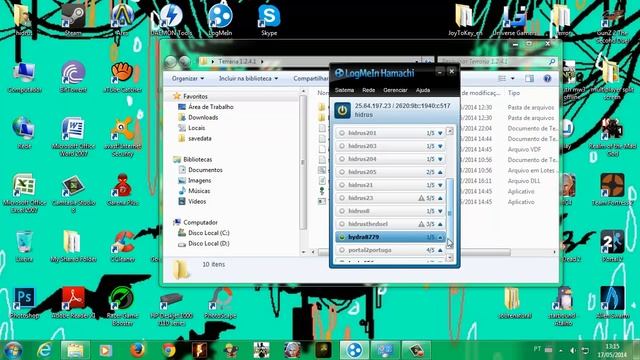Click Explorer back navigation arrow

pyautogui.click(x=171, y=62)
